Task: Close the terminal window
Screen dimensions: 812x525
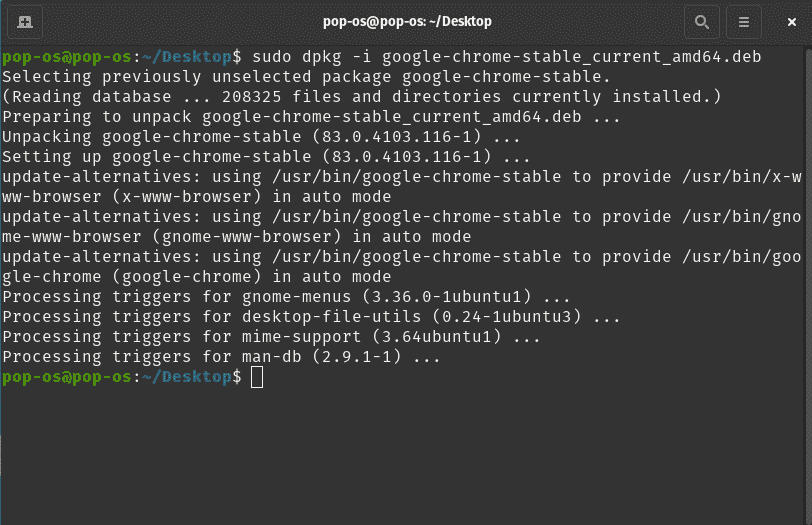Action: 791,22
